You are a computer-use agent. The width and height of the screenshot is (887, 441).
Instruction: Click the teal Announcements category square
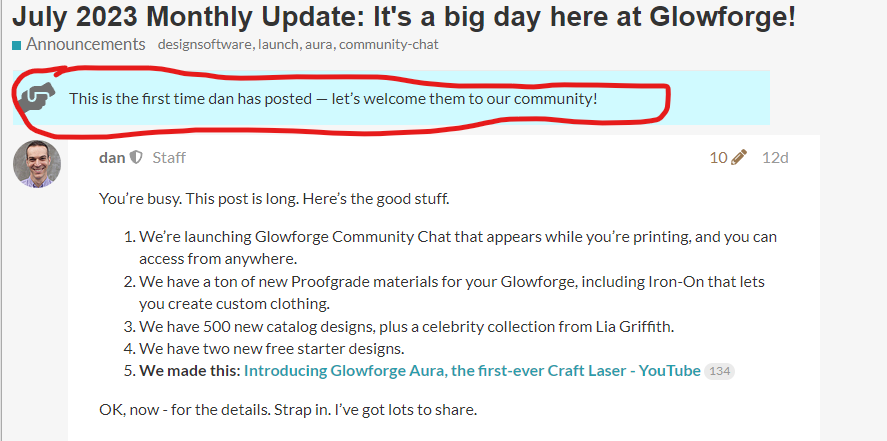[x=16, y=45]
